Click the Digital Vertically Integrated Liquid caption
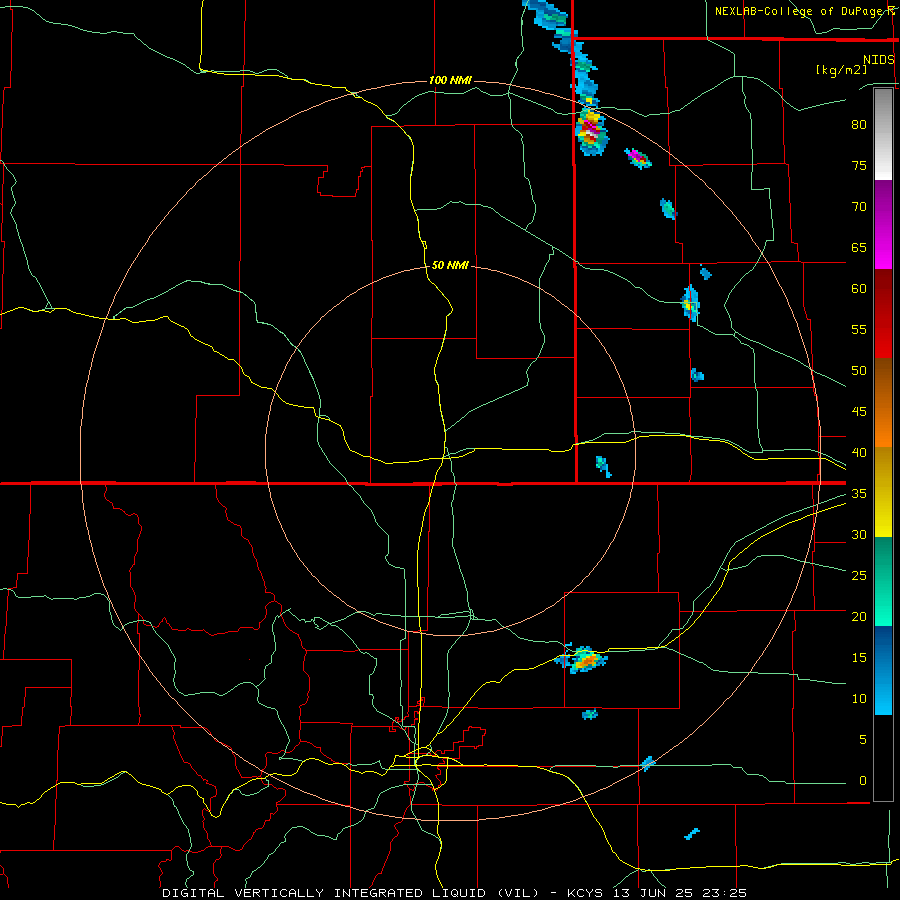This screenshot has height=900, width=900. [x=454, y=893]
